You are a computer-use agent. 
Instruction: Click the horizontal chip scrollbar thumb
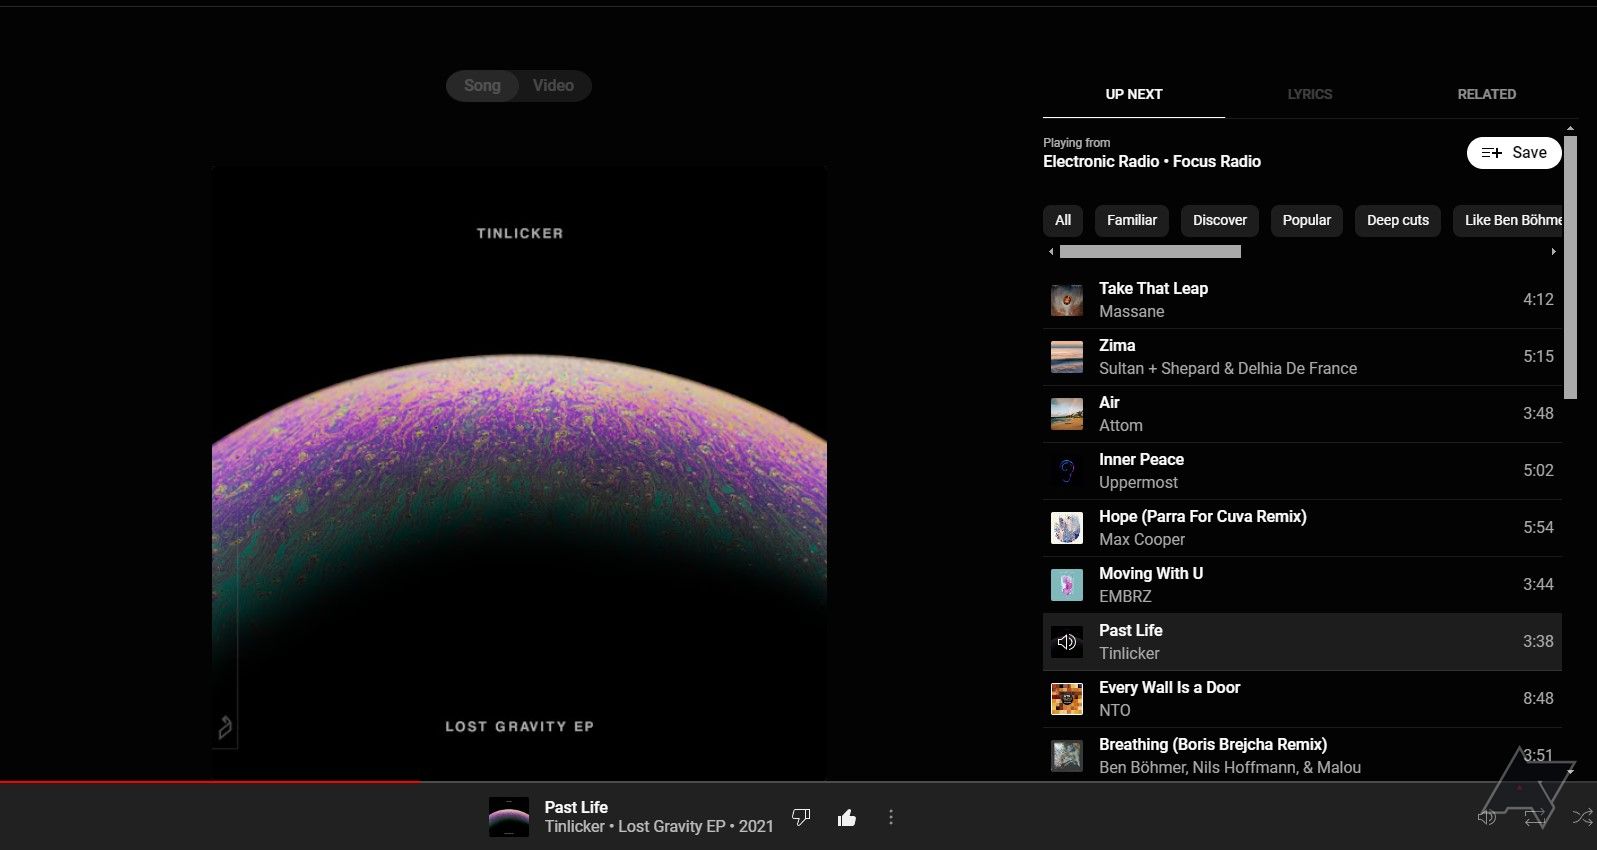[1150, 252]
